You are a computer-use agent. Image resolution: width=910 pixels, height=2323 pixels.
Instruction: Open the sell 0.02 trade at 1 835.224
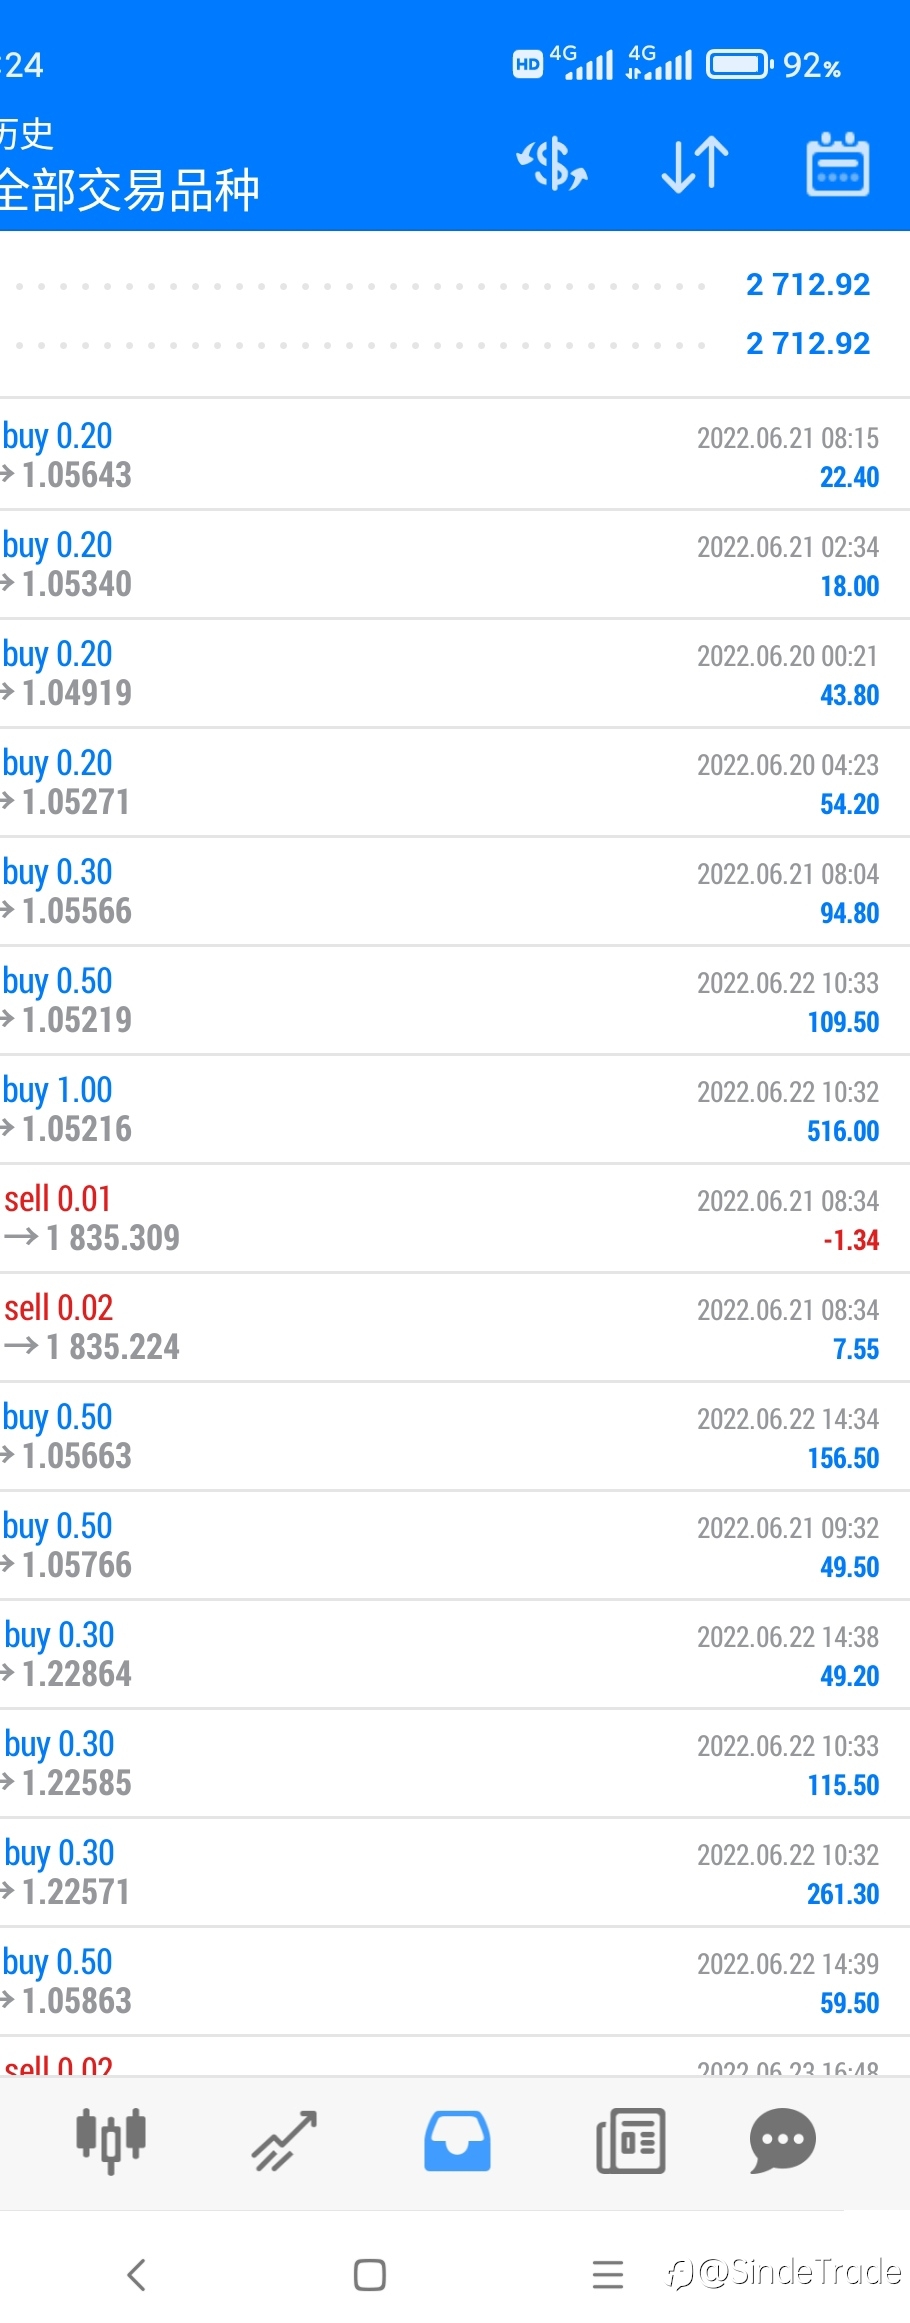click(x=455, y=1327)
